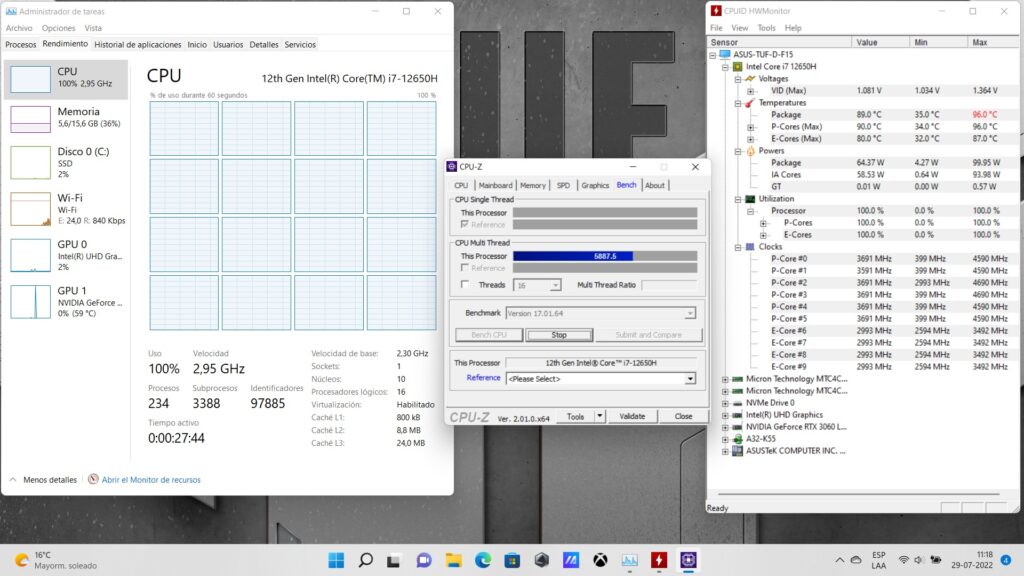Click the arrow next to CPU-Z Tools button
The height and width of the screenshot is (576, 1024).
[x=600, y=416]
